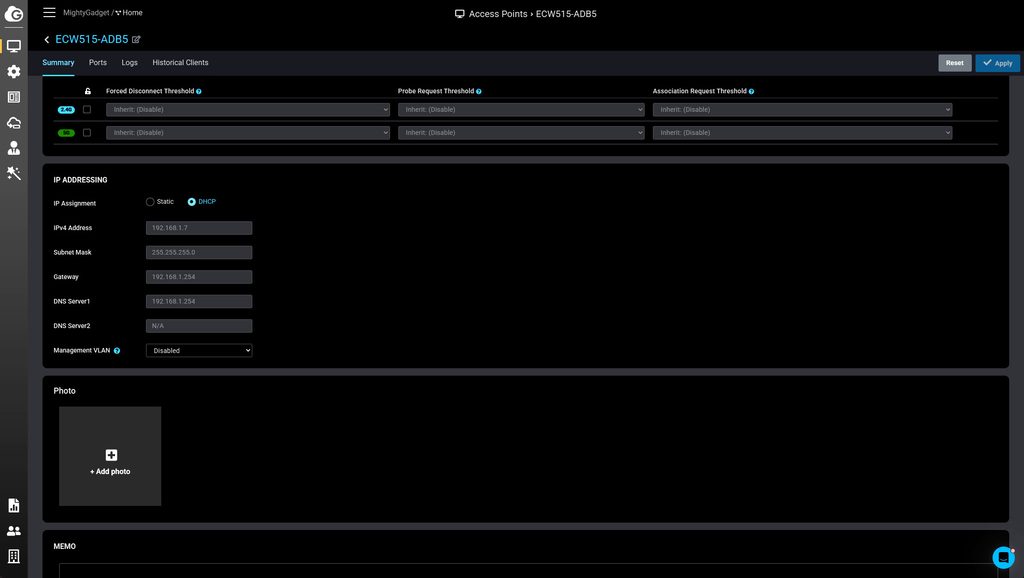
Task: Click the Subnet Mask field
Action: tap(199, 252)
